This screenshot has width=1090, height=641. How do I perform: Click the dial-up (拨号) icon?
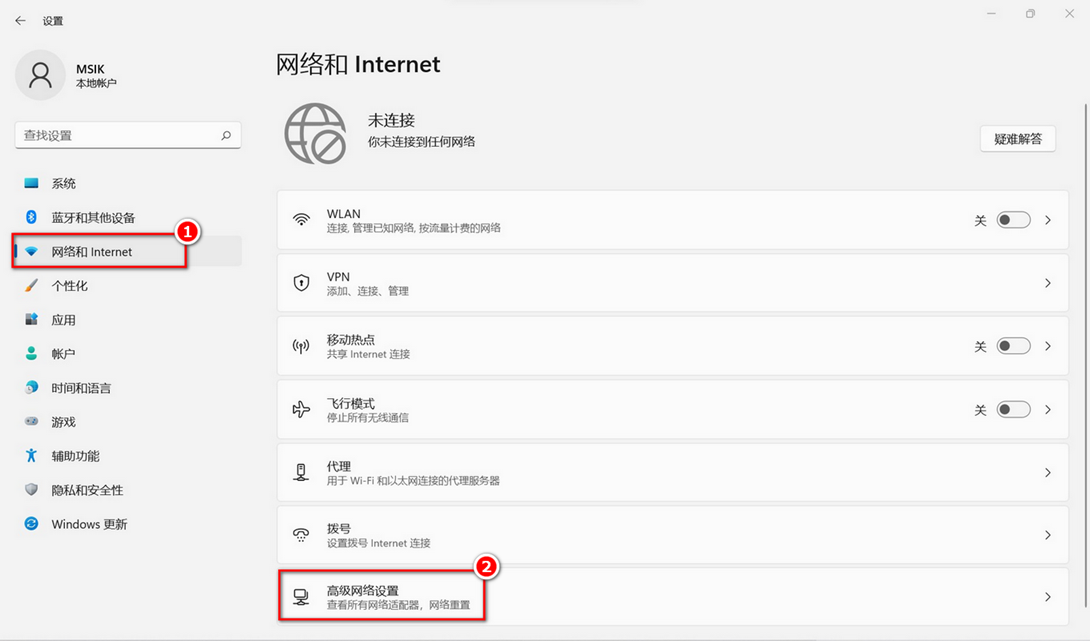click(x=301, y=535)
